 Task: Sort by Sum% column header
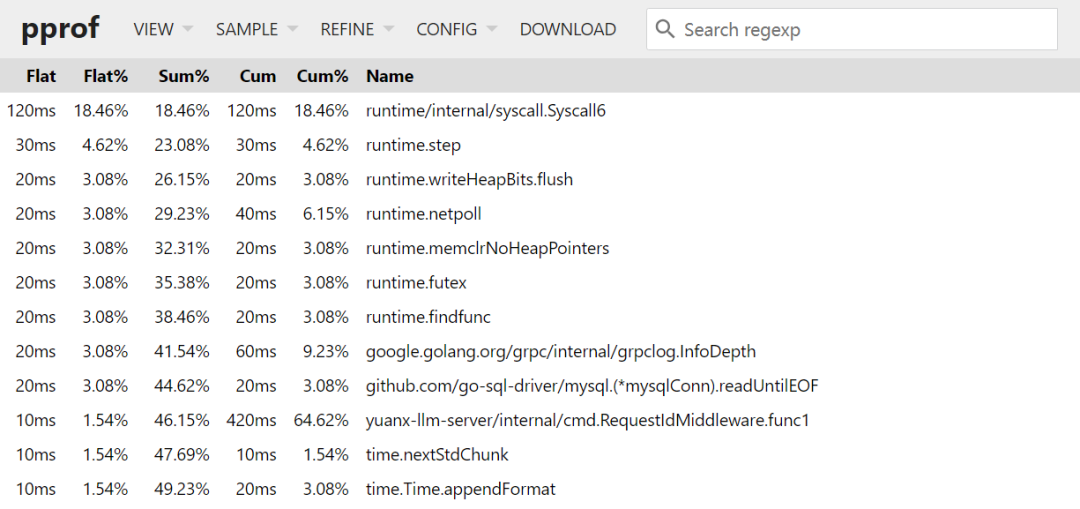point(183,76)
